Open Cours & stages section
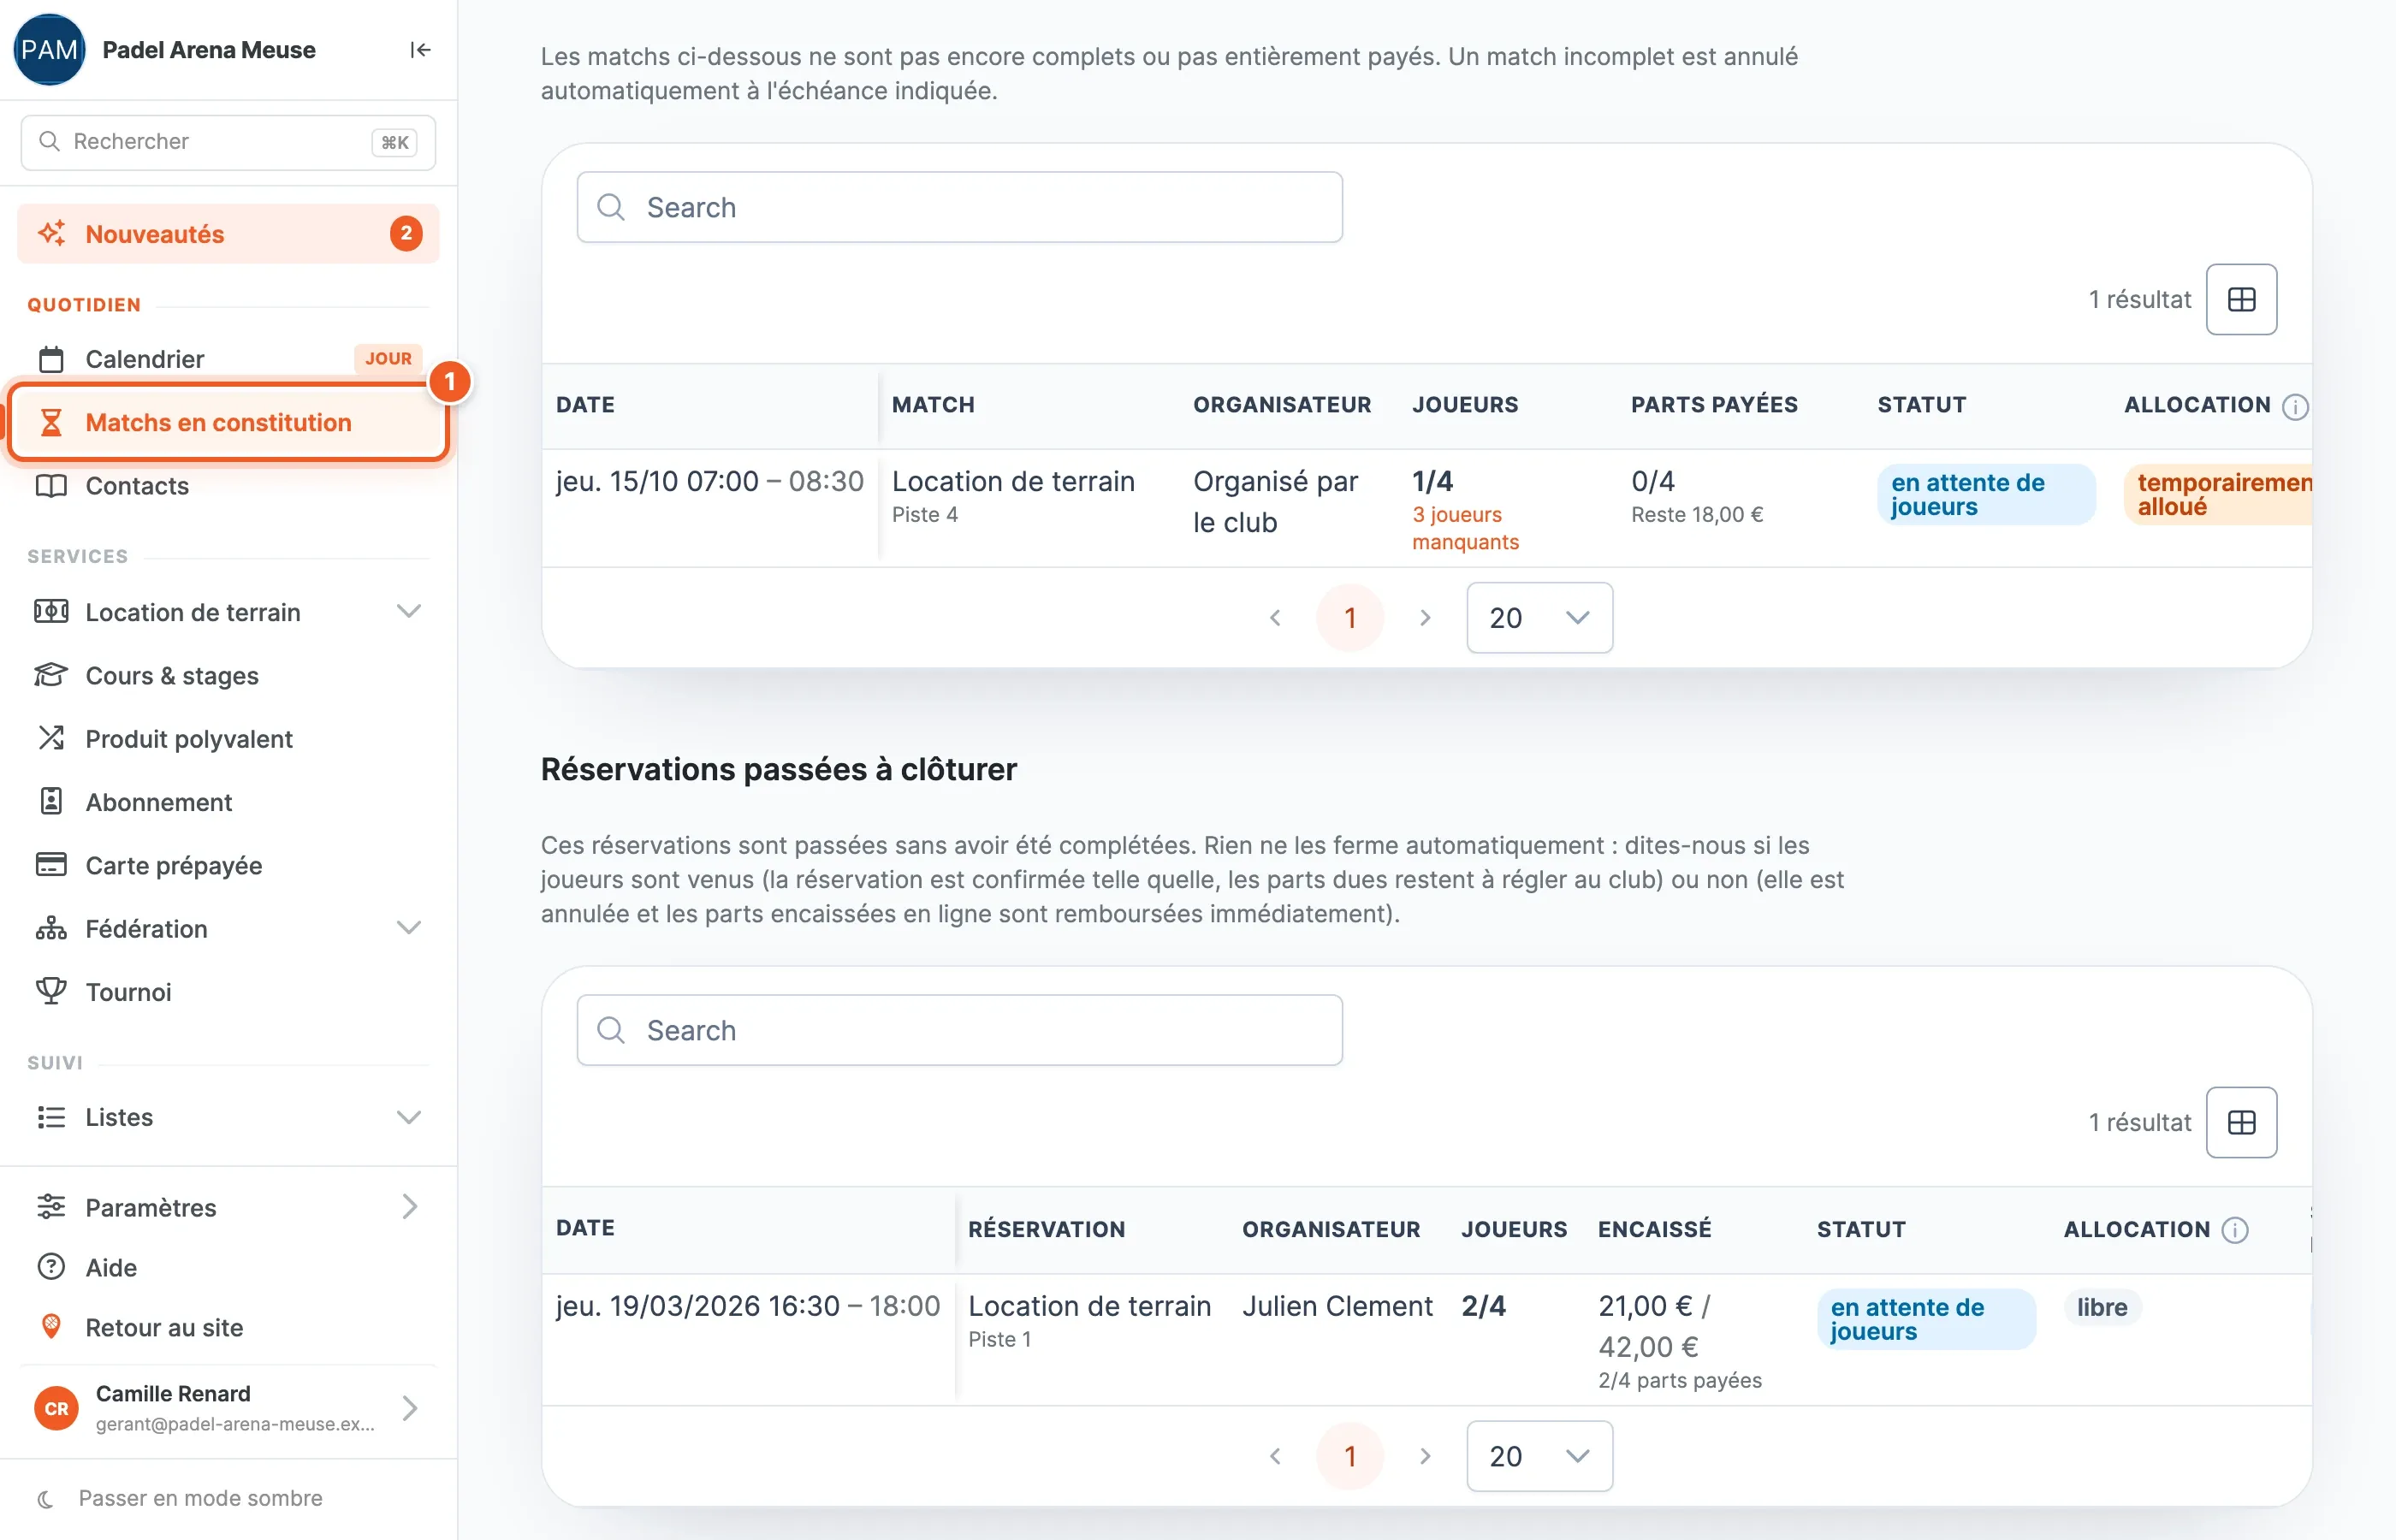The width and height of the screenshot is (2396, 1540). tap(228, 675)
